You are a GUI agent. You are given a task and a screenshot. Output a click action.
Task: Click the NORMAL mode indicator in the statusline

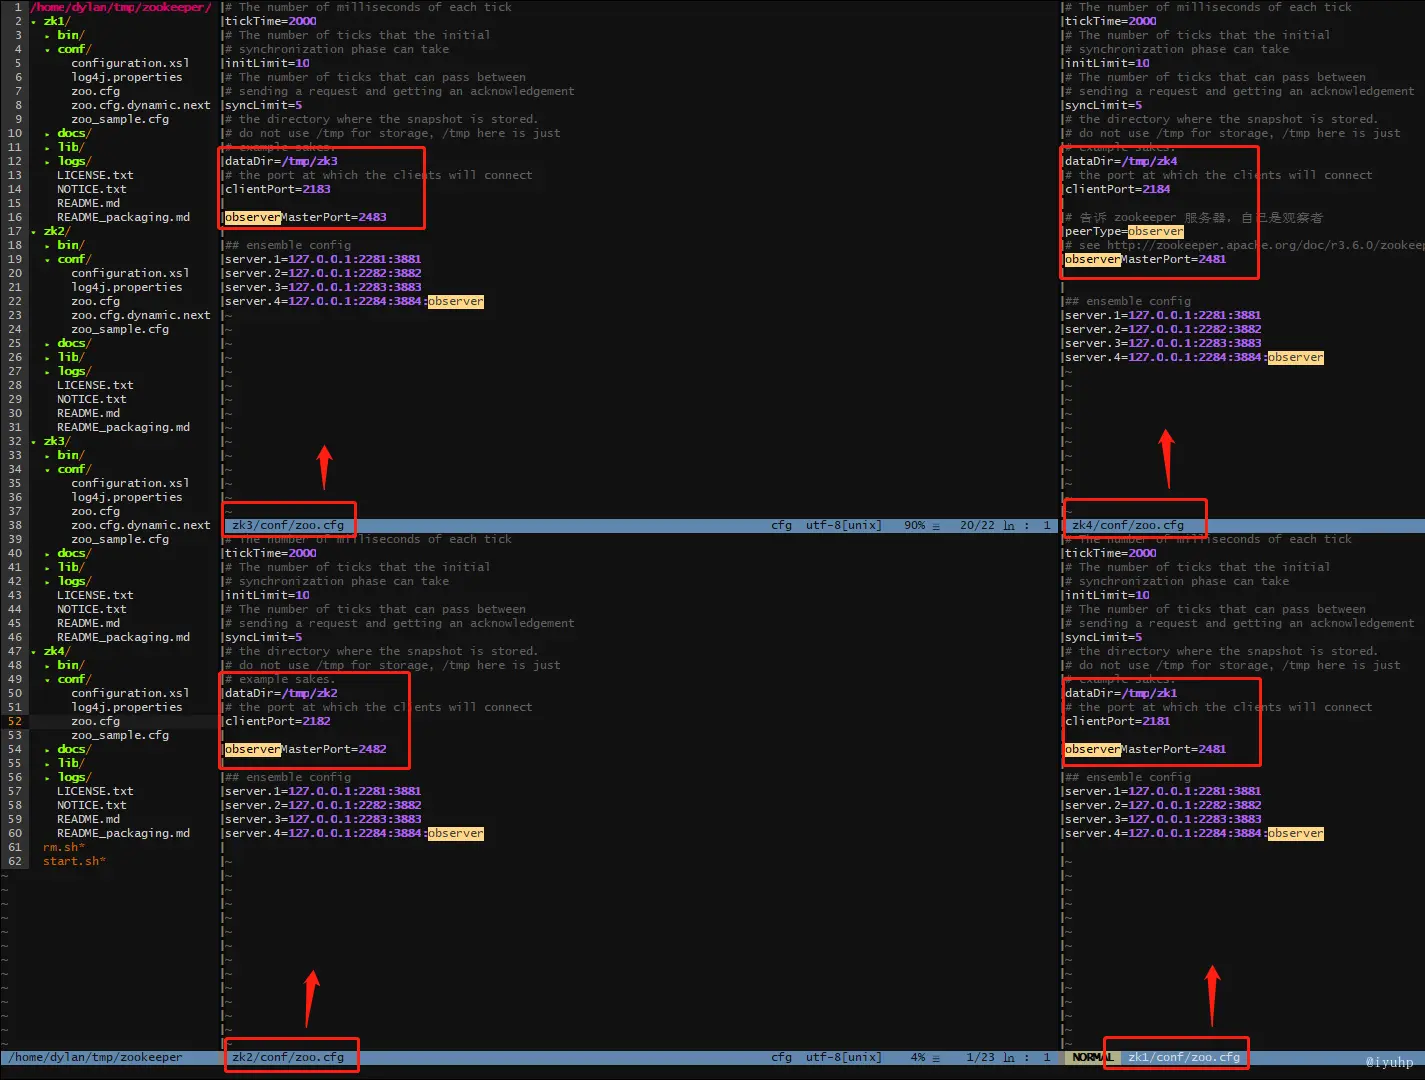pos(1093,1057)
